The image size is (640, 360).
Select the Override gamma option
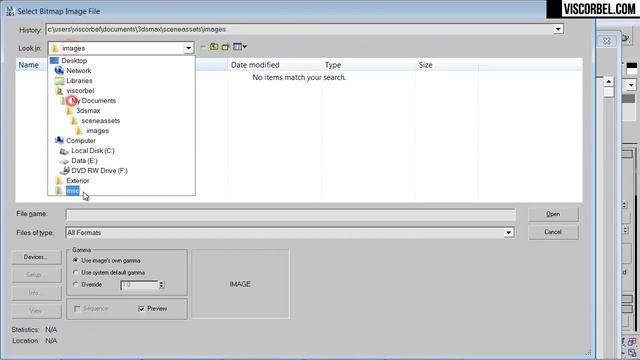(76, 284)
